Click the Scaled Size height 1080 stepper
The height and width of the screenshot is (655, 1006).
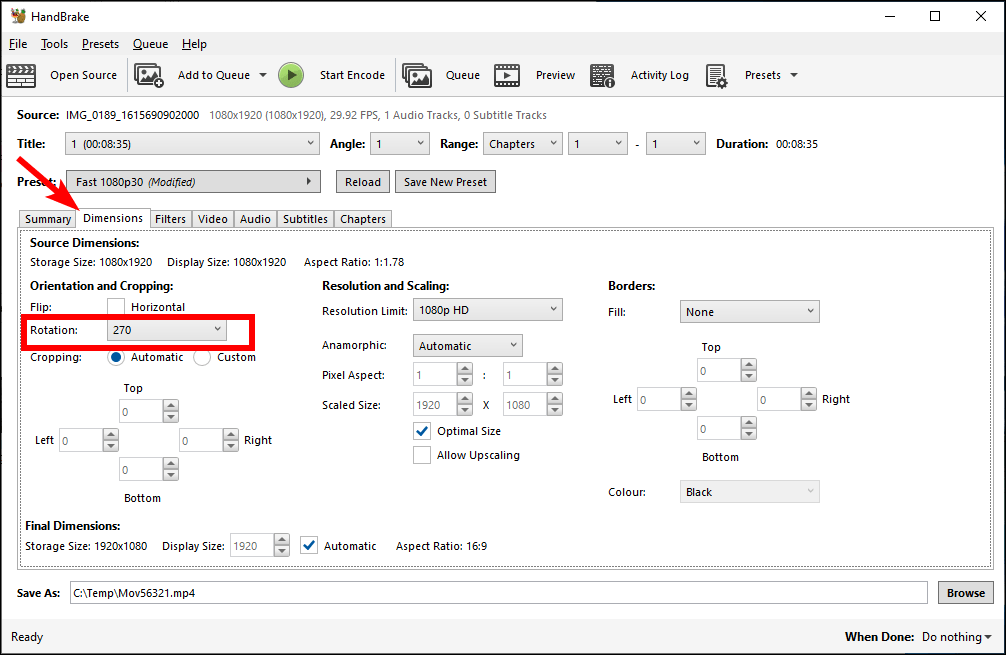coord(555,404)
